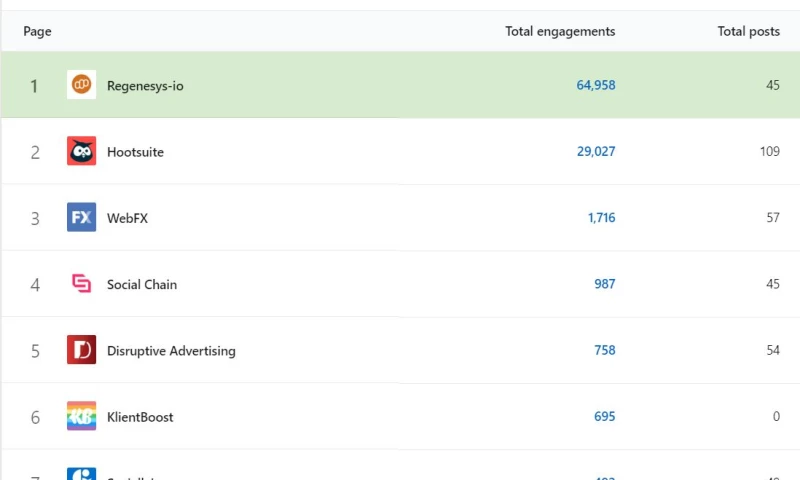Open the Disruptive Advertising page name
Viewport: 800px width, 480px height.
click(x=171, y=351)
